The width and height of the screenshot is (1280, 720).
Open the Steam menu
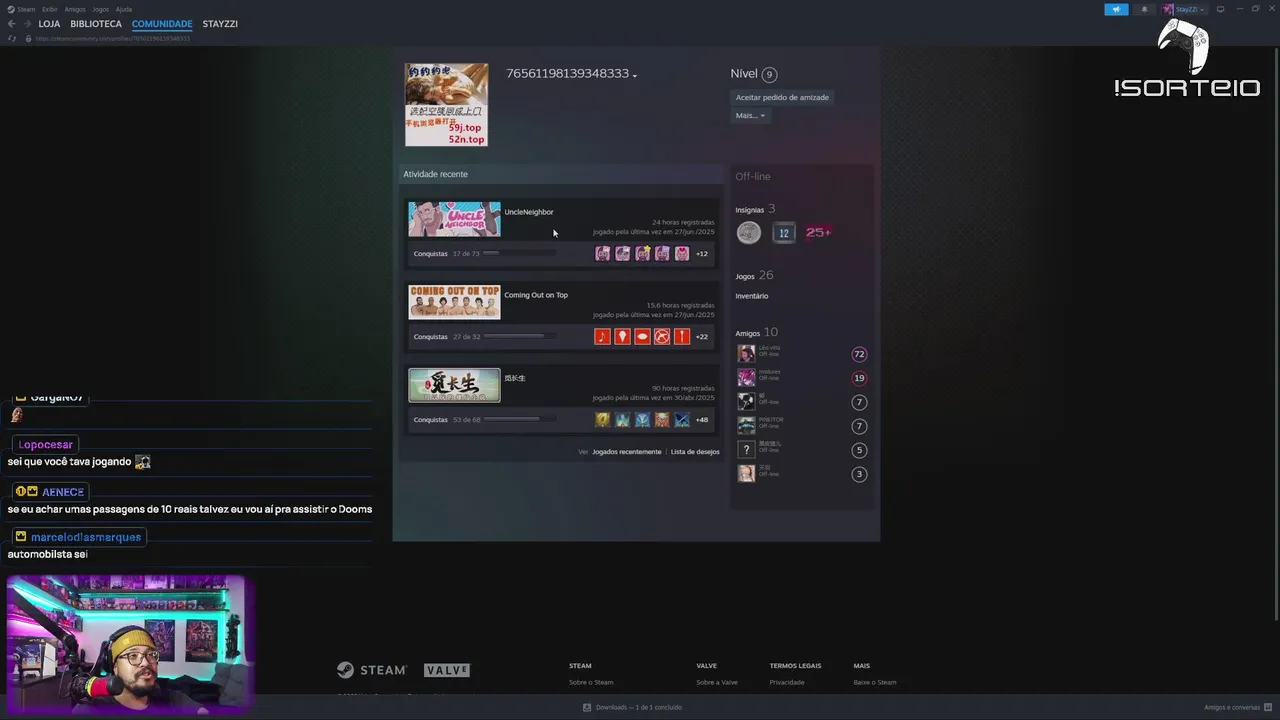pyautogui.click(x=28, y=9)
